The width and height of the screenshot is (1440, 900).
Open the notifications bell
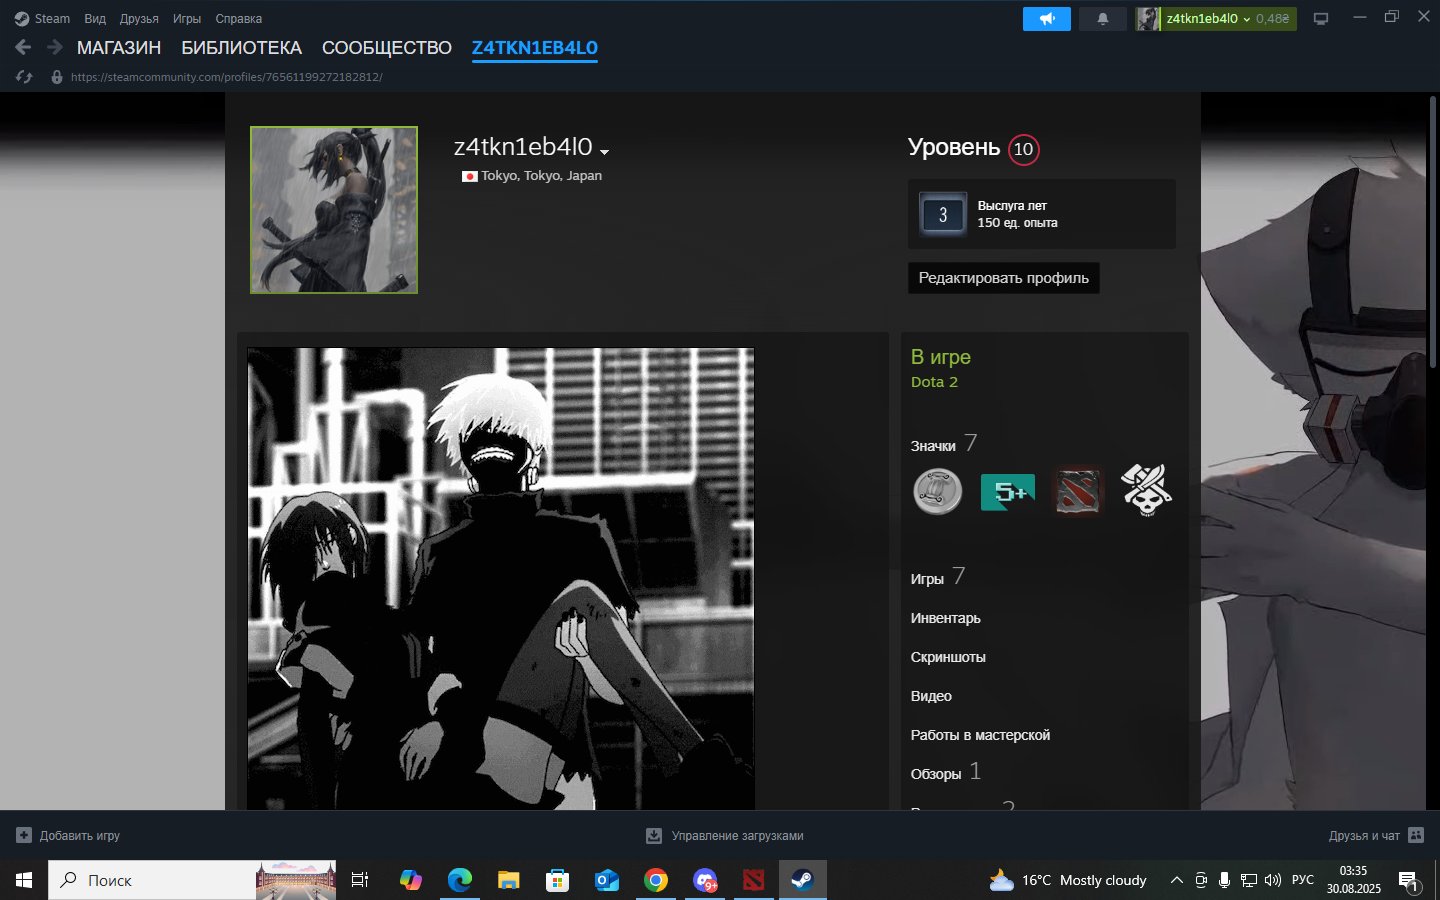(1103, 19)
